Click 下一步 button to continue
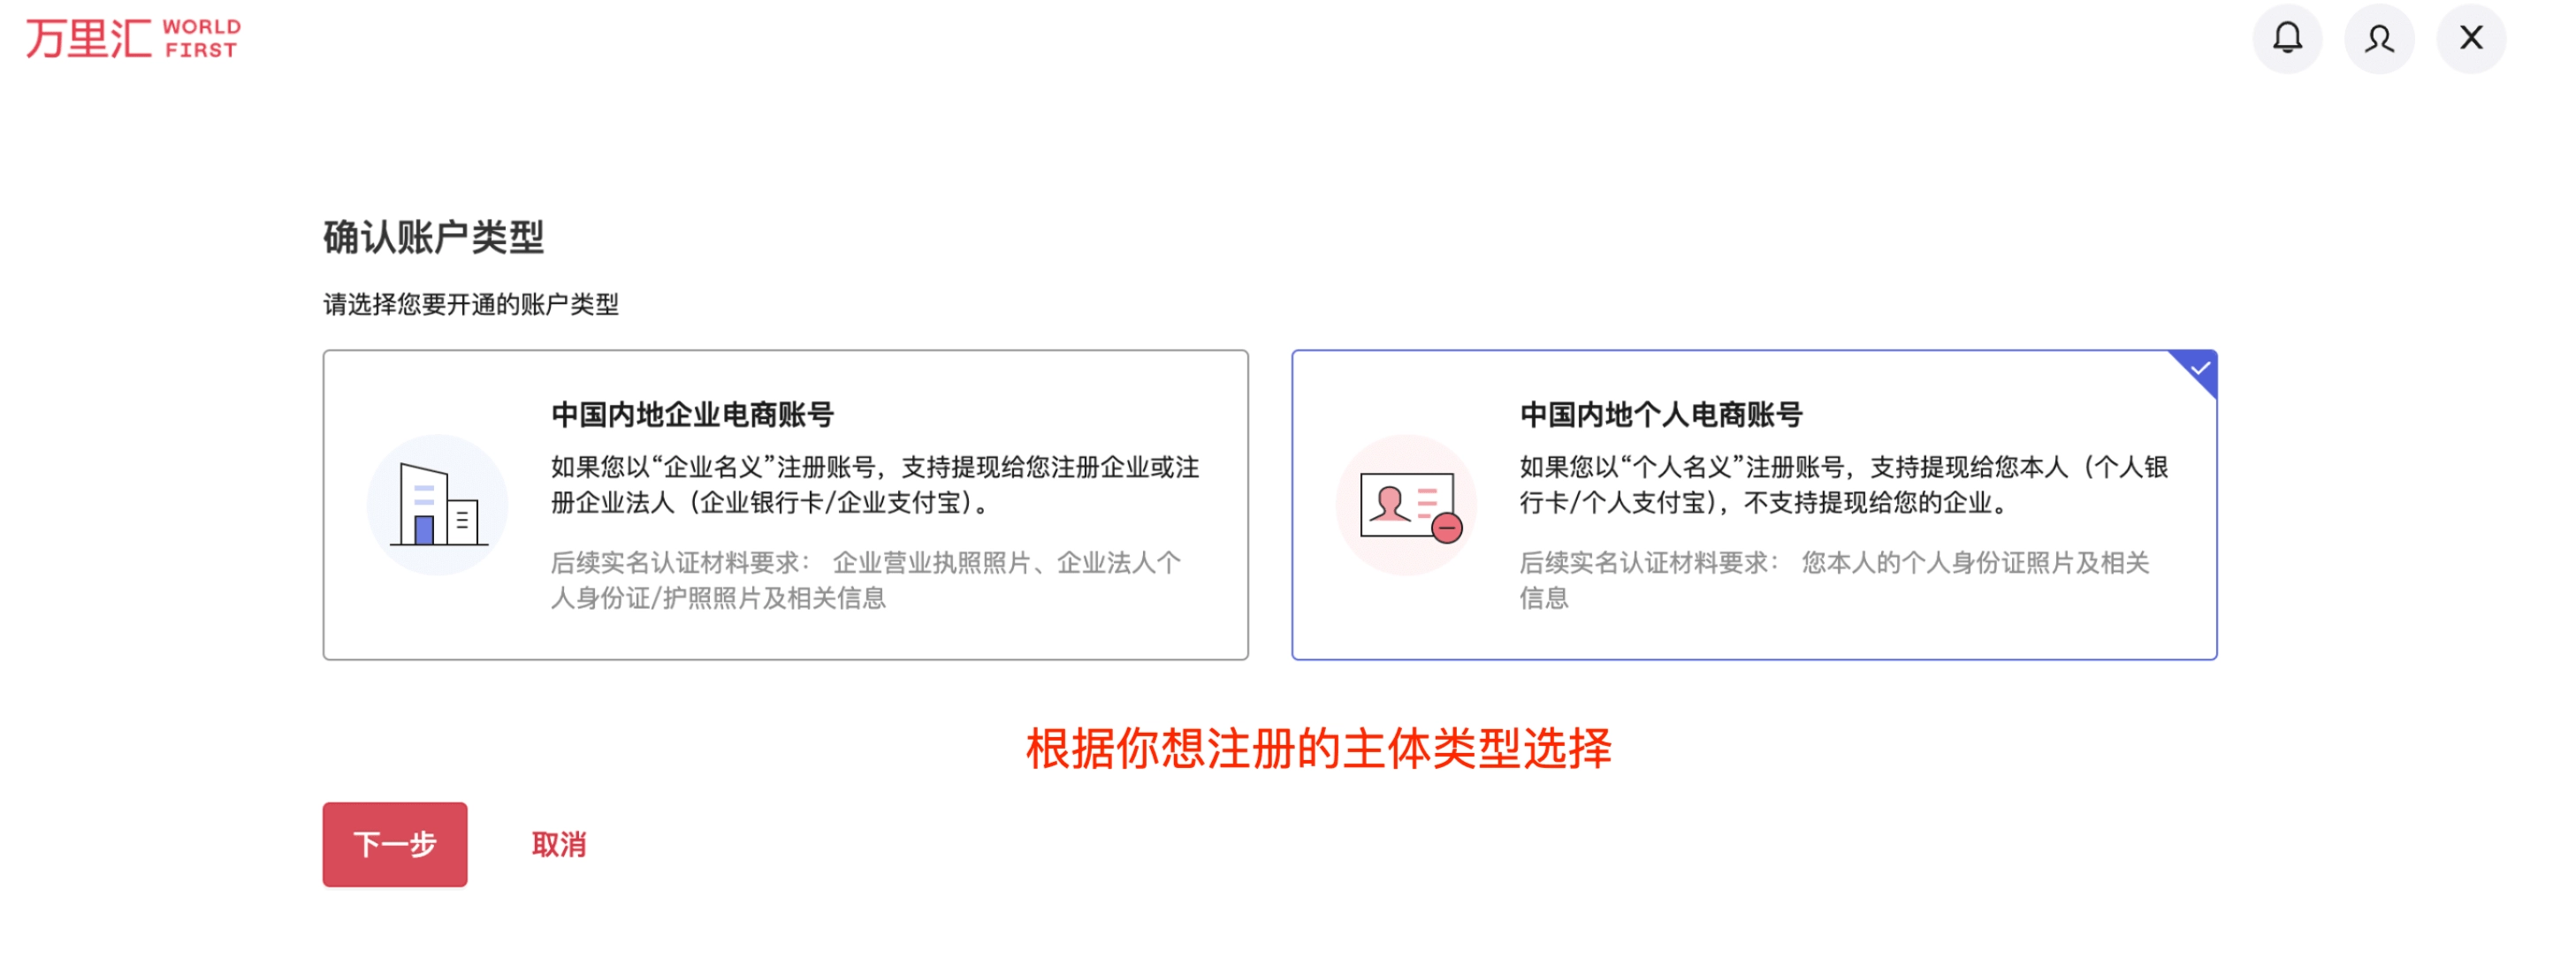 [395, 845]
